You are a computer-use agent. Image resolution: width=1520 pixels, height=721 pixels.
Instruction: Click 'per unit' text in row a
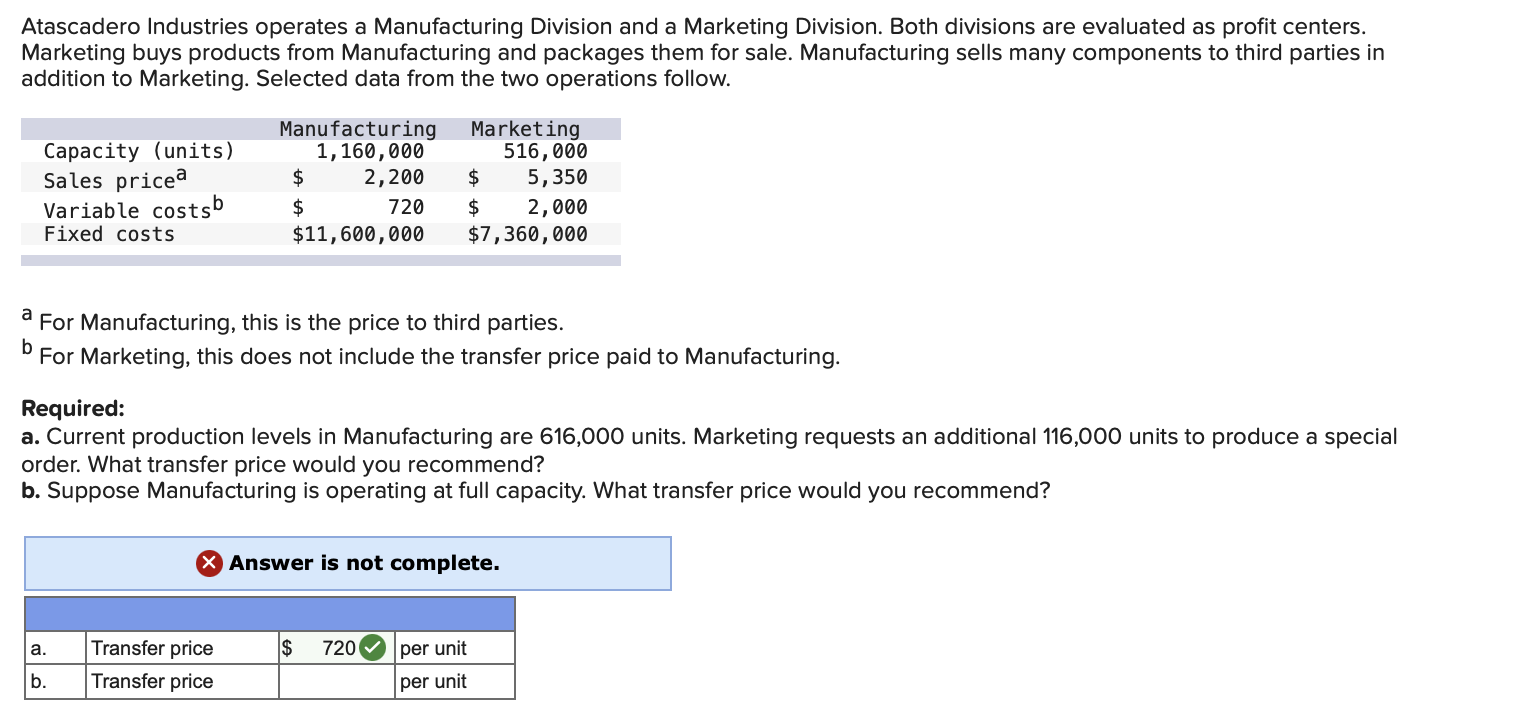tap(433, 648)
